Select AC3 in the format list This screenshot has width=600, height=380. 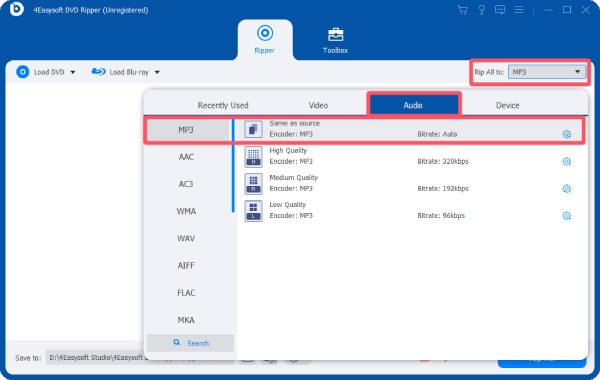coord(186,184)
